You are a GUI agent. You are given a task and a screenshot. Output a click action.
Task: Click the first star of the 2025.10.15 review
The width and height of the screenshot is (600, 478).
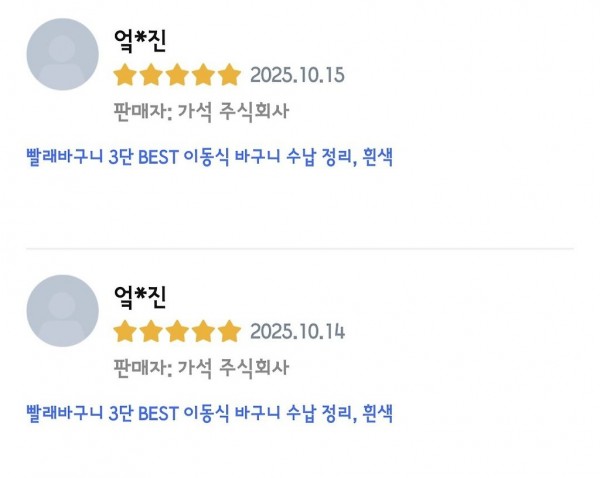[x=125, y=75]
